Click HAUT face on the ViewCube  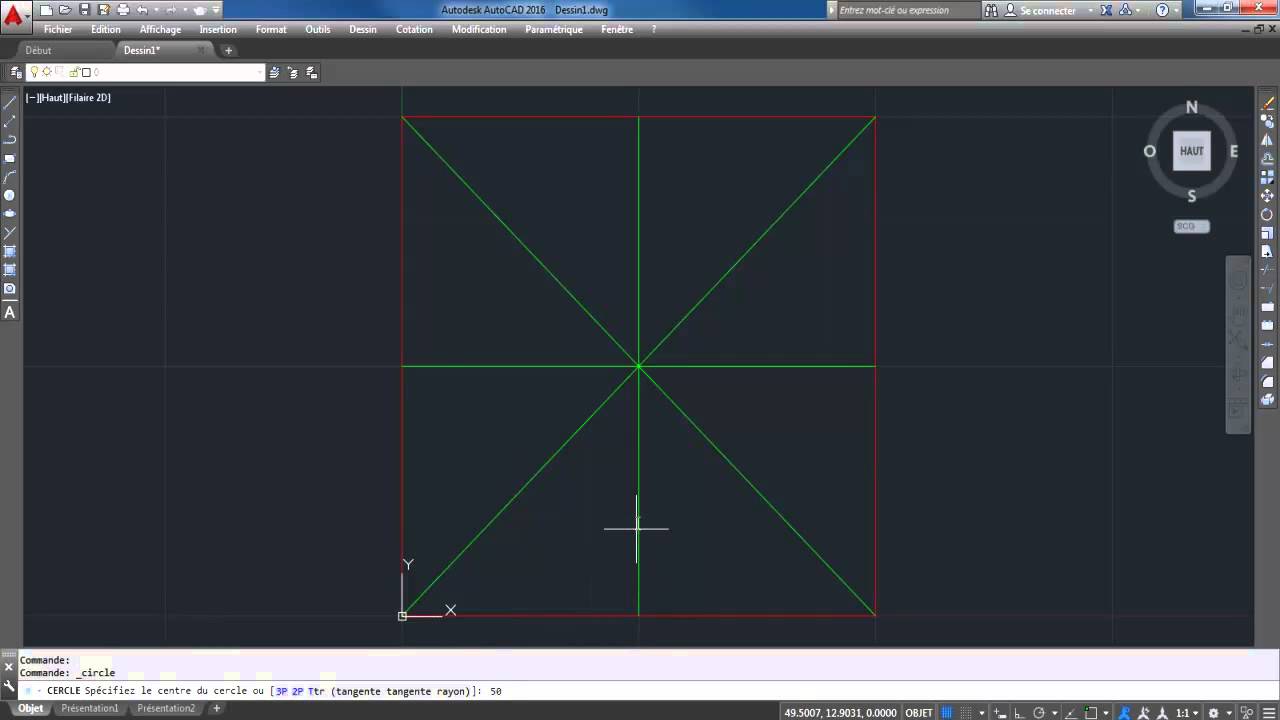(x=1191, y=151)
